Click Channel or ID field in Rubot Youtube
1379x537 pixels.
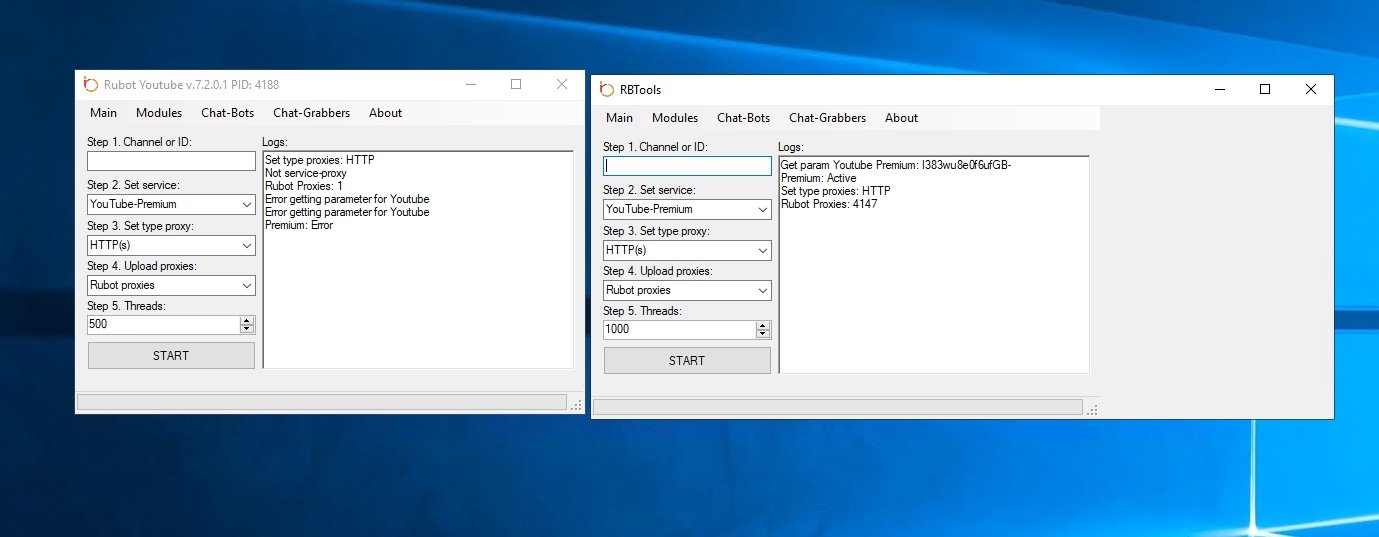(x=171, y=161)
